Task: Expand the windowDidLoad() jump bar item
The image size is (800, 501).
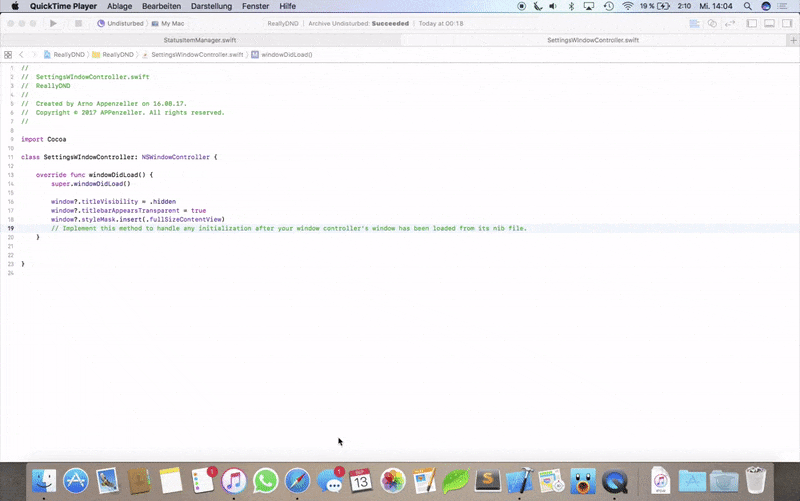Action: (285, 54)
